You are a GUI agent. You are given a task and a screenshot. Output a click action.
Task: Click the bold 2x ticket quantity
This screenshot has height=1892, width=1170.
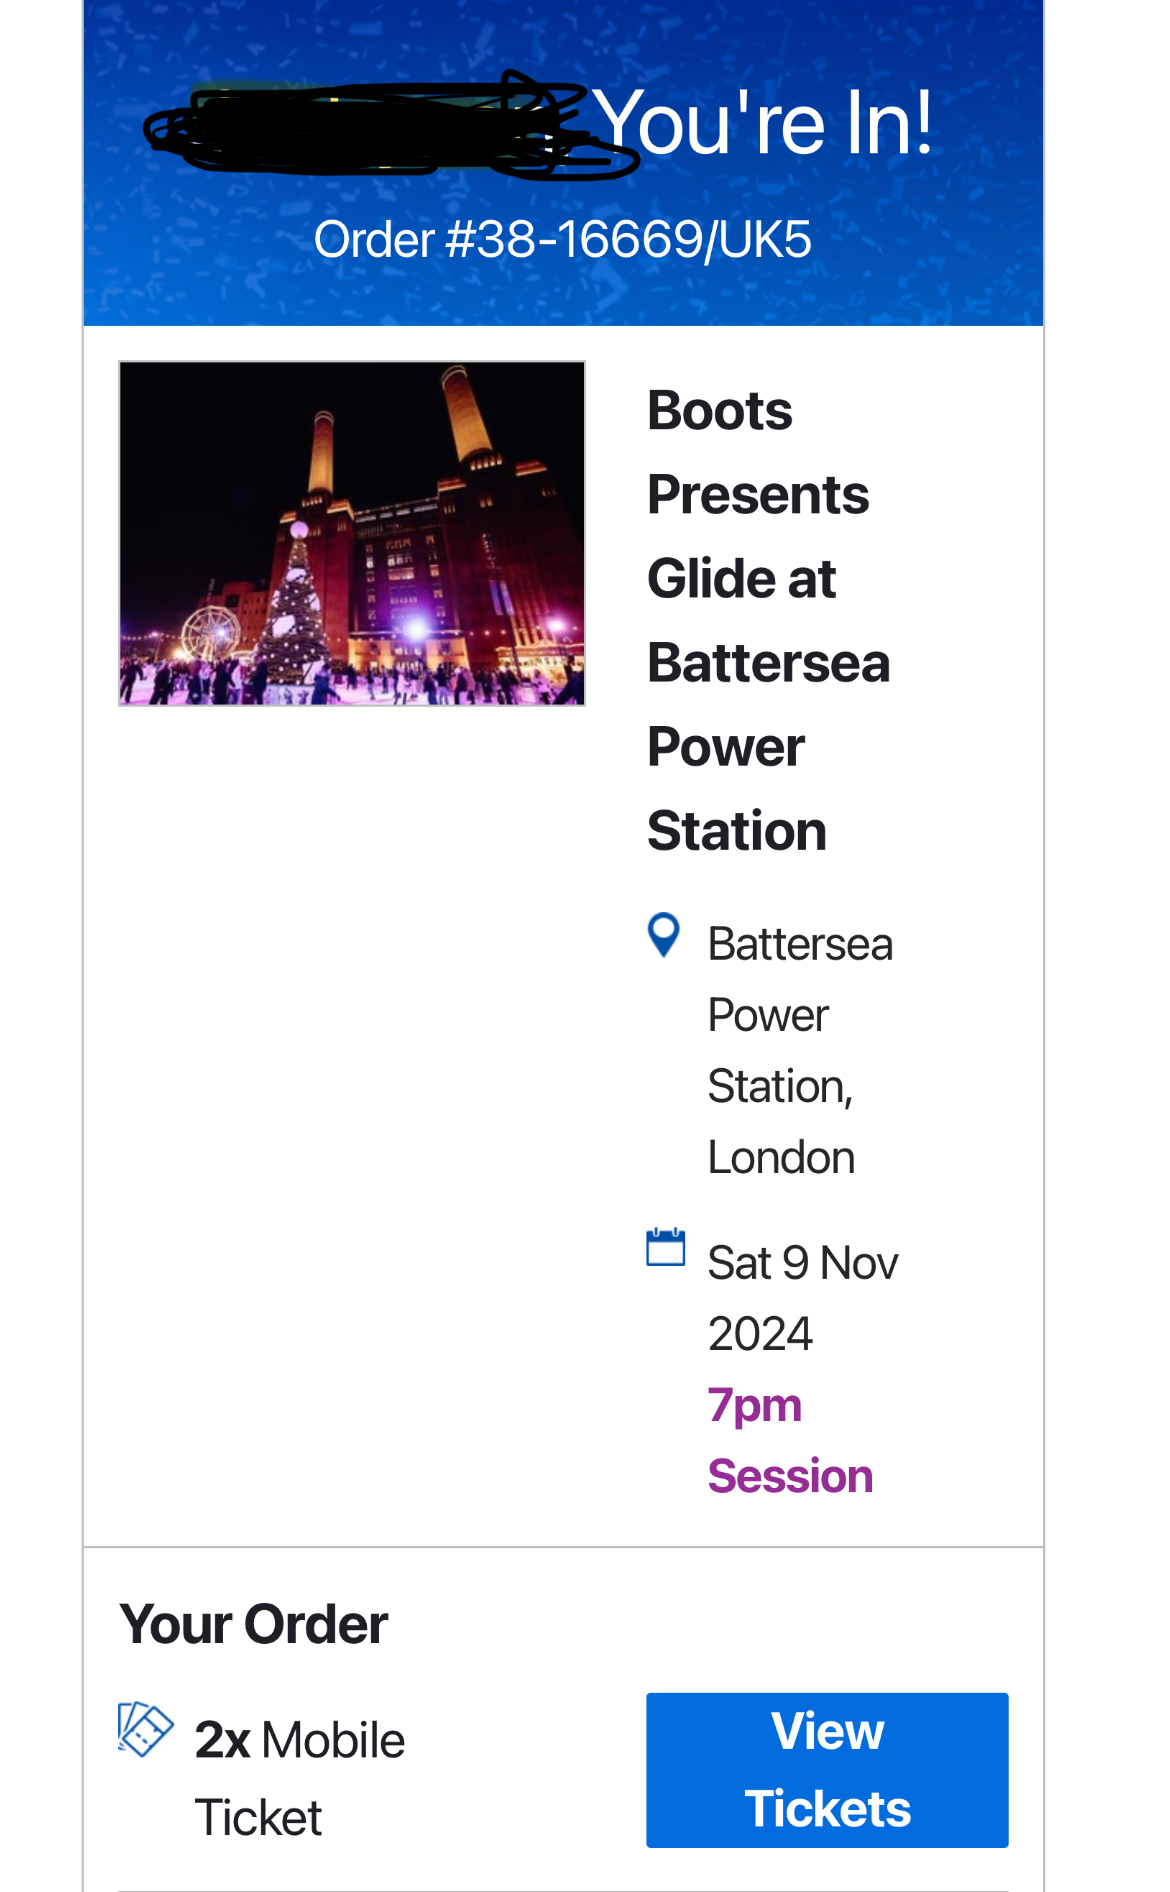(x=222, y=1740)
